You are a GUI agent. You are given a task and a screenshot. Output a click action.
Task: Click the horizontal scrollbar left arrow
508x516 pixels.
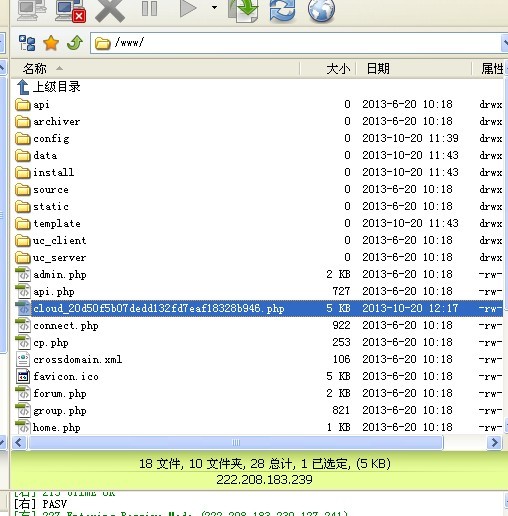click(19, 443)
